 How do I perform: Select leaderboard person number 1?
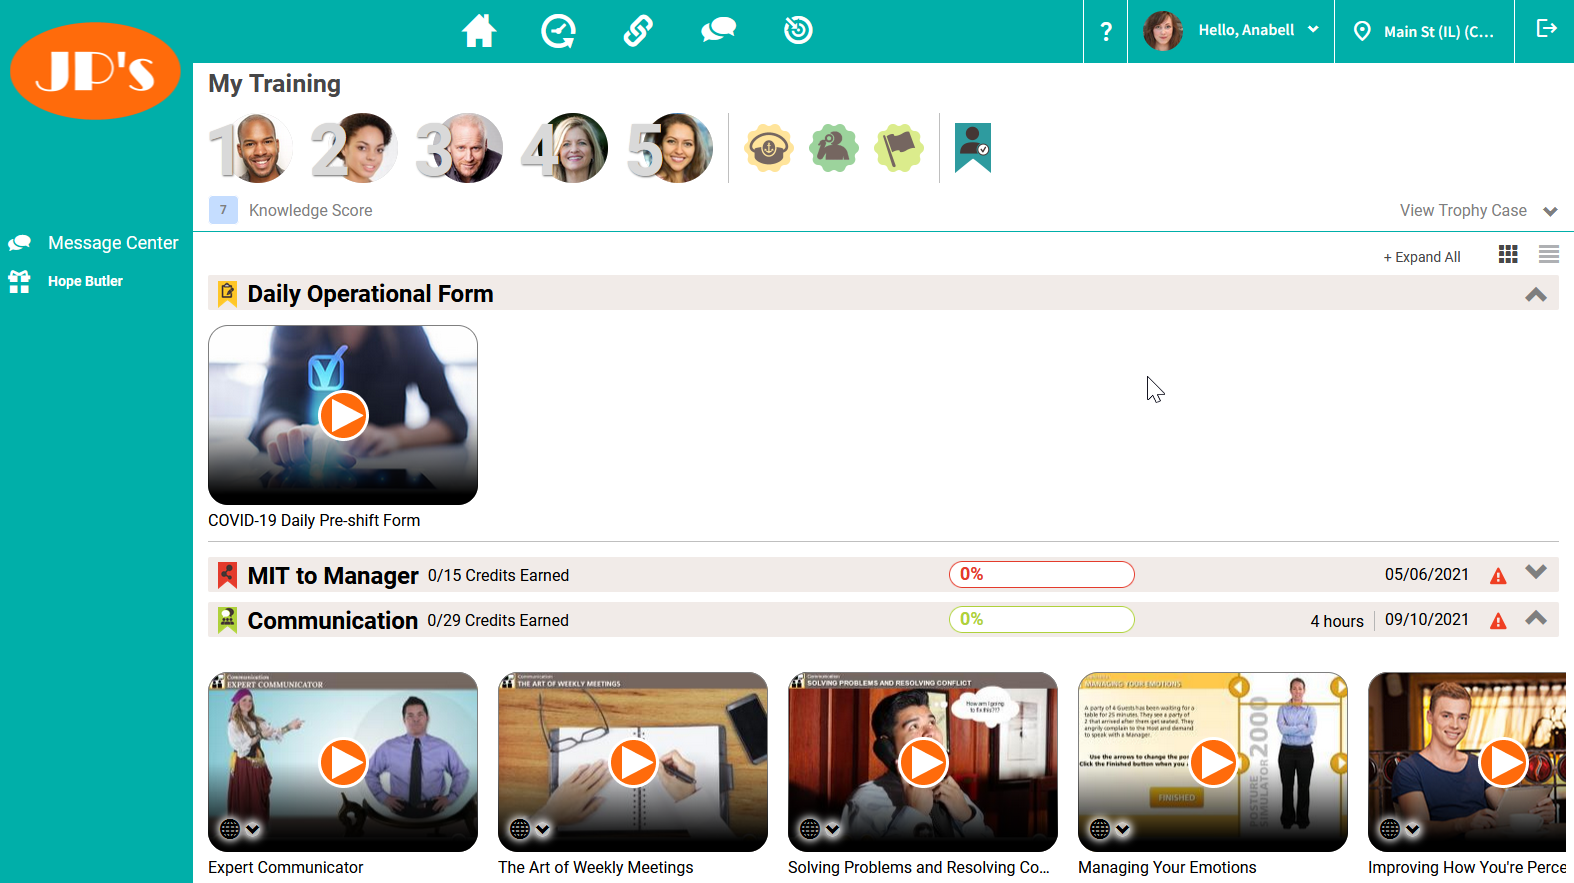pyautogui.click(x=252, y=148)
